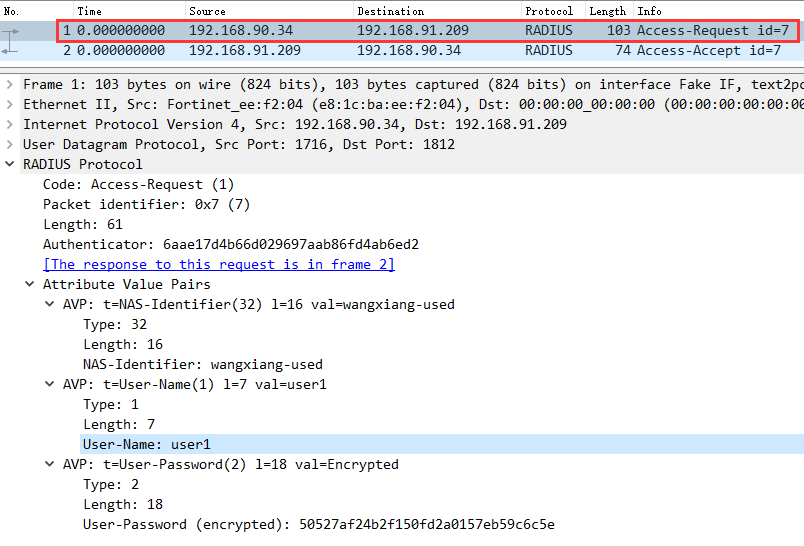The width and height of the screenshot is (804, 546).
Task: Expand the User Datagram Protocol section
Action: 10,144
